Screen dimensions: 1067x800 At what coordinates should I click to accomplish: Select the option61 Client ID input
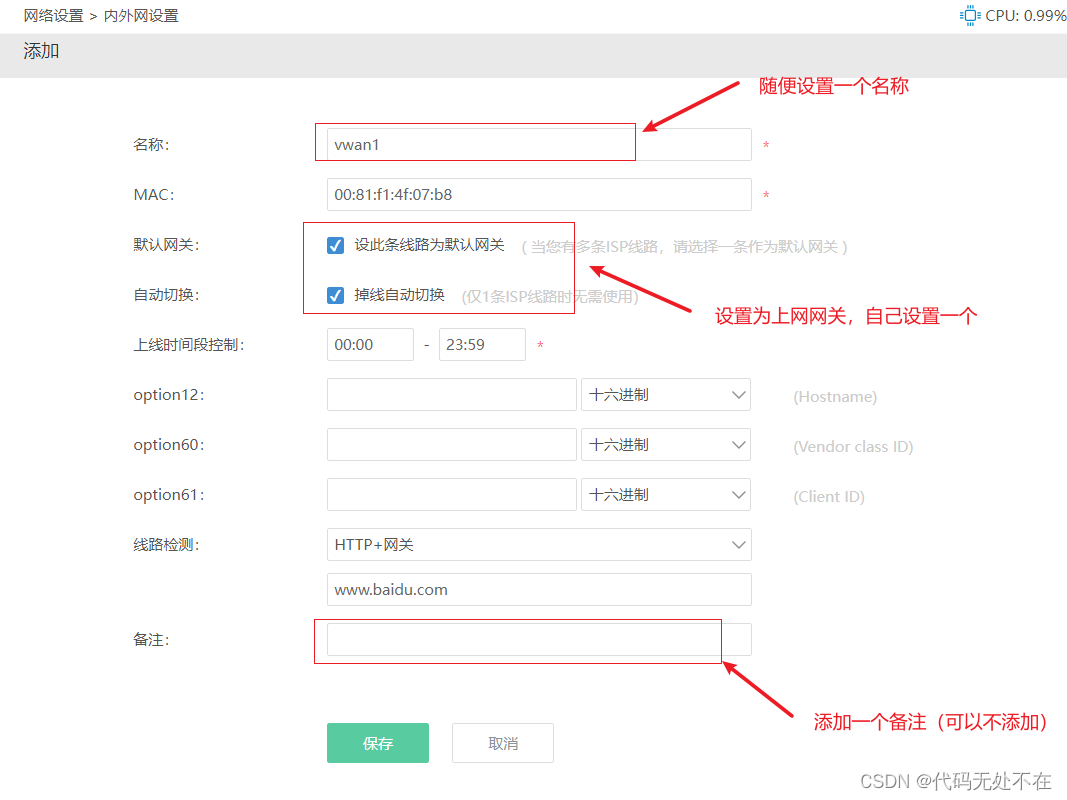[451, 494]
